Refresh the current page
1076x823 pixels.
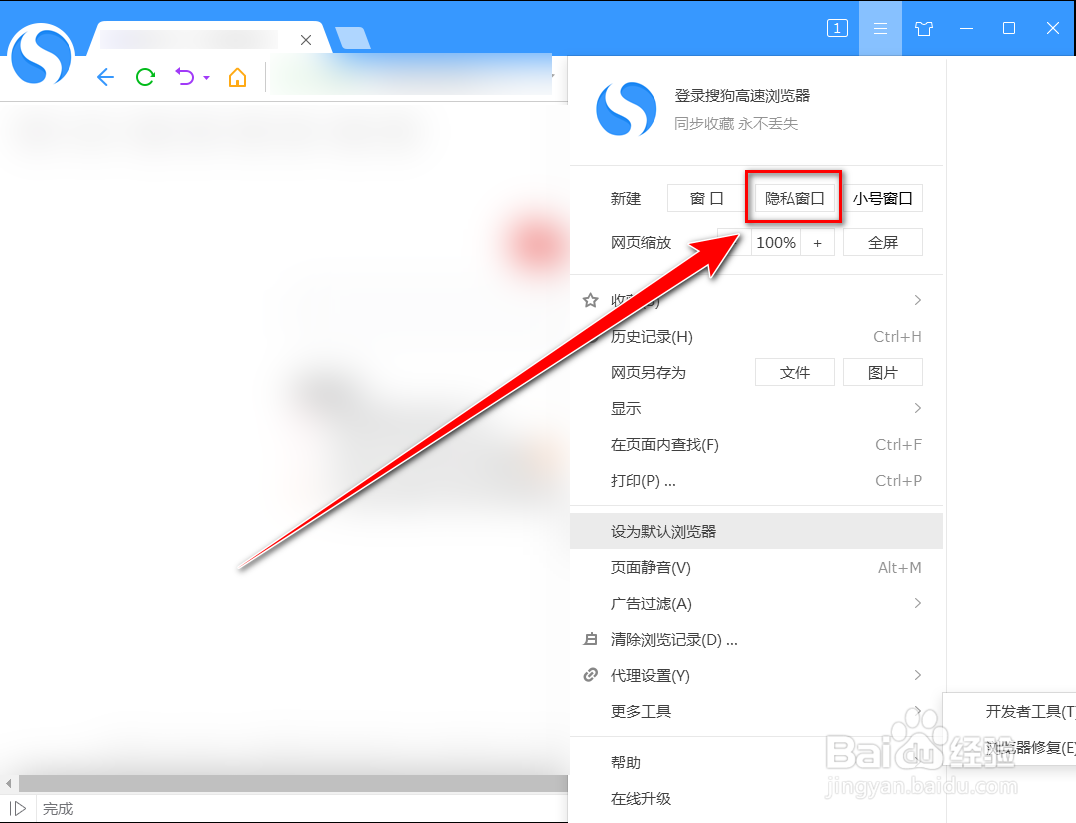[144, 76]
